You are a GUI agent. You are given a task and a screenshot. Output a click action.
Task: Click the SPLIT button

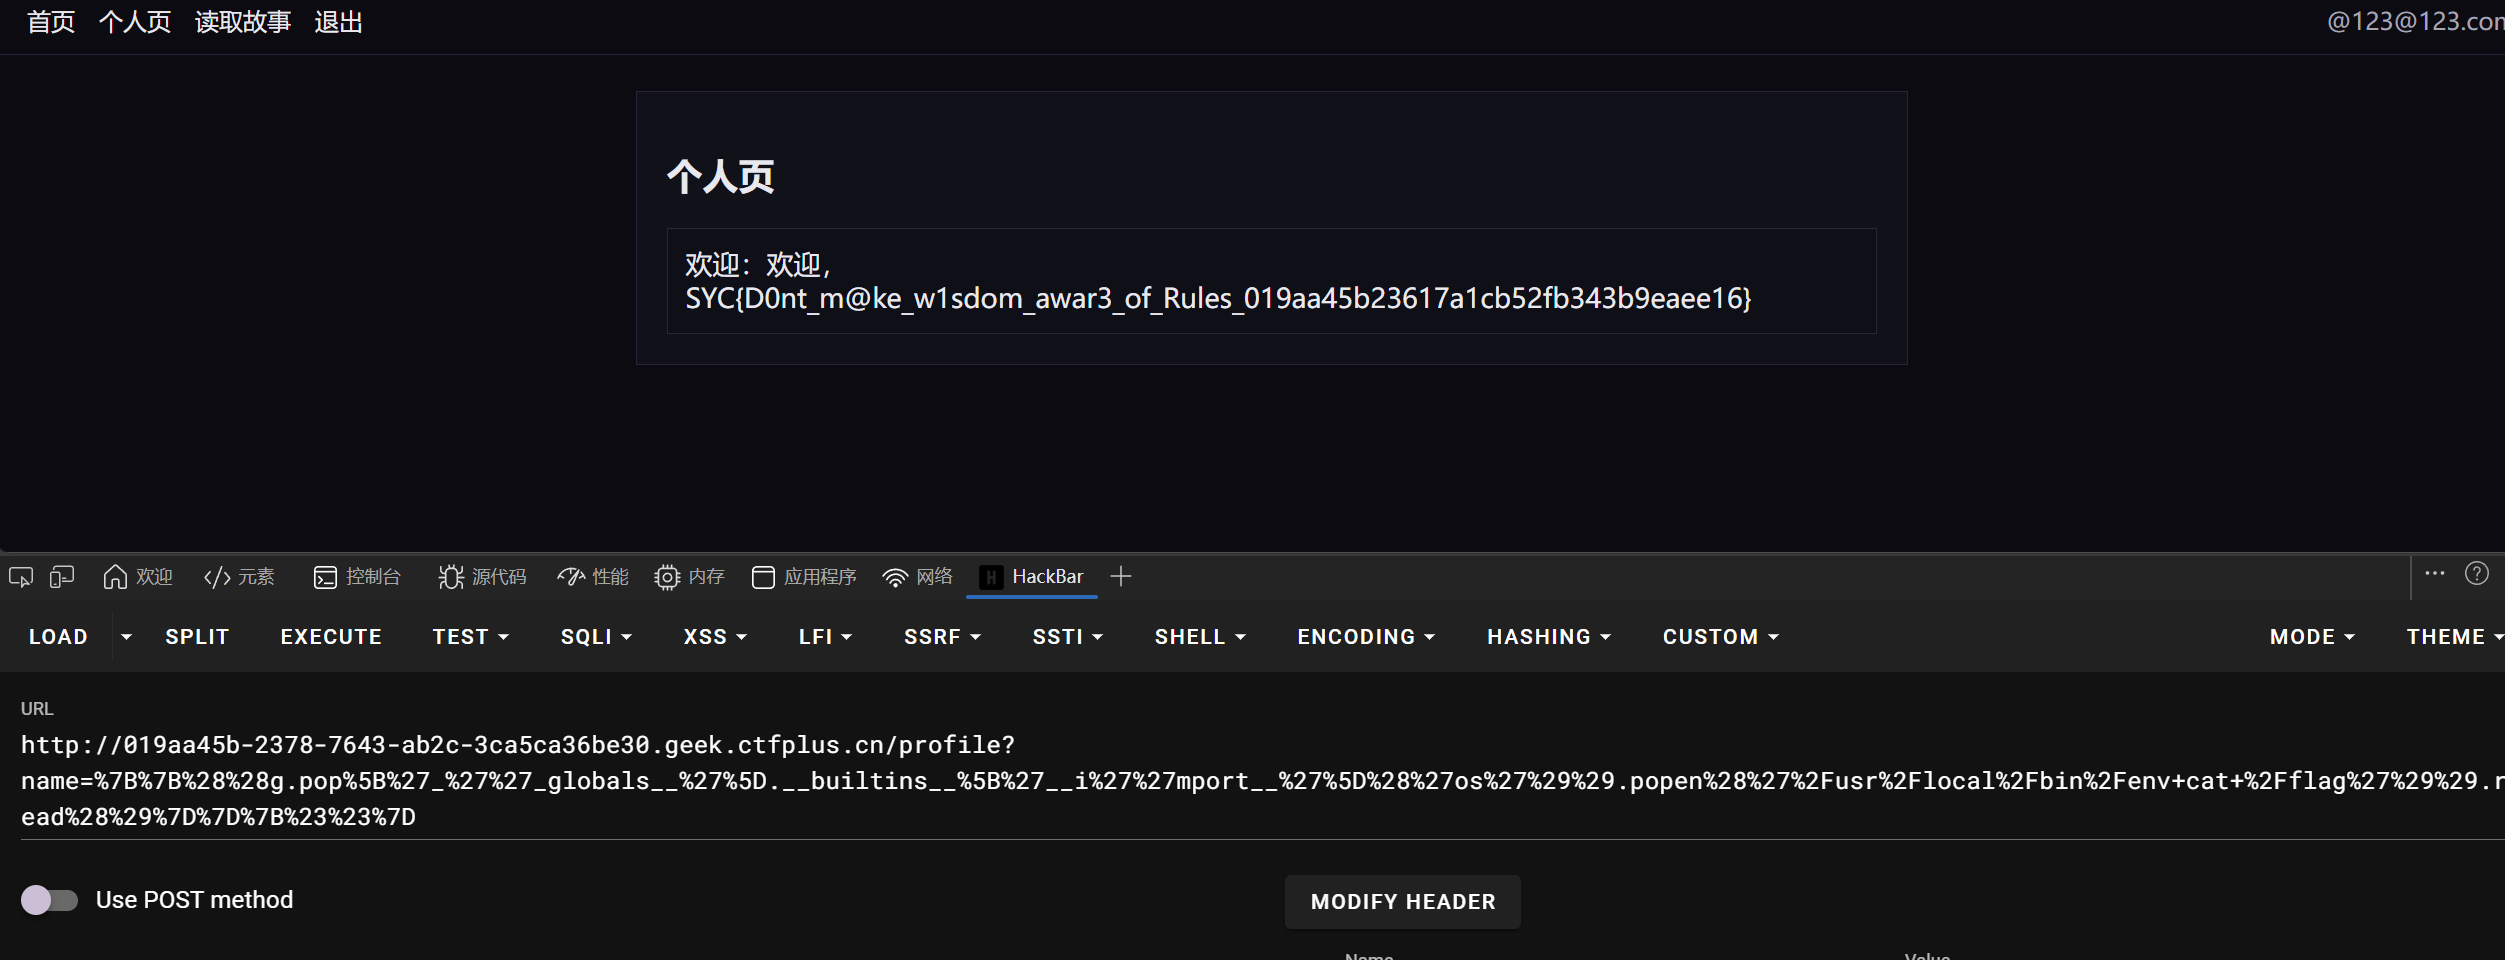pyautogui.click(x=198, y=637)
